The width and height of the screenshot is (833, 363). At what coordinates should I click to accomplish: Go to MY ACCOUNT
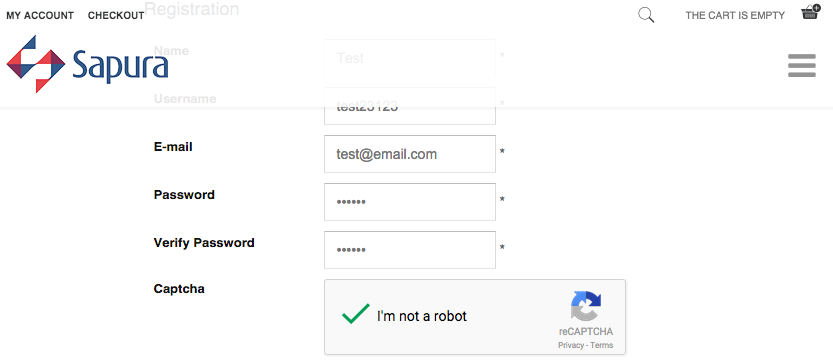tap(40, 15)
